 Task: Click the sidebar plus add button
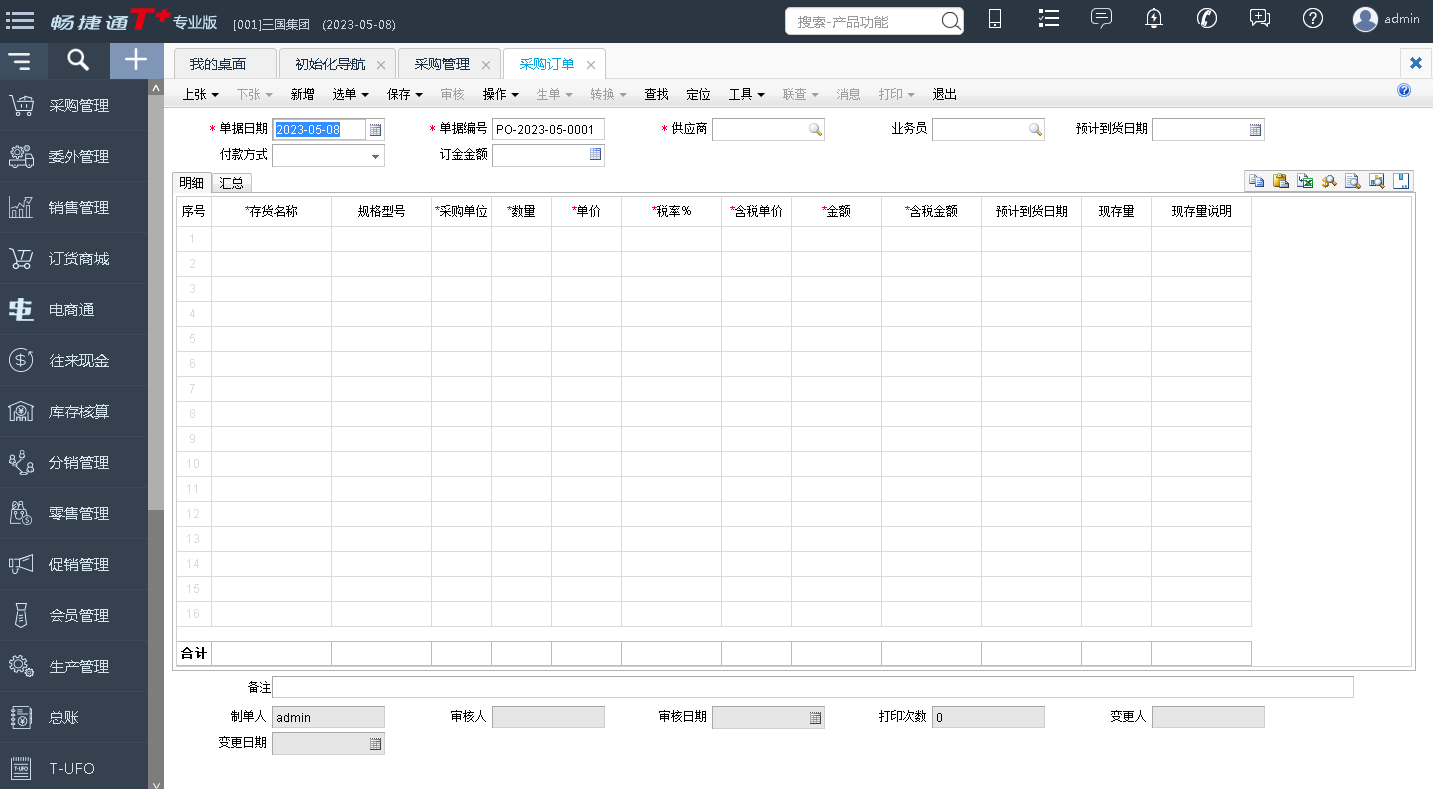coord(136,61)
